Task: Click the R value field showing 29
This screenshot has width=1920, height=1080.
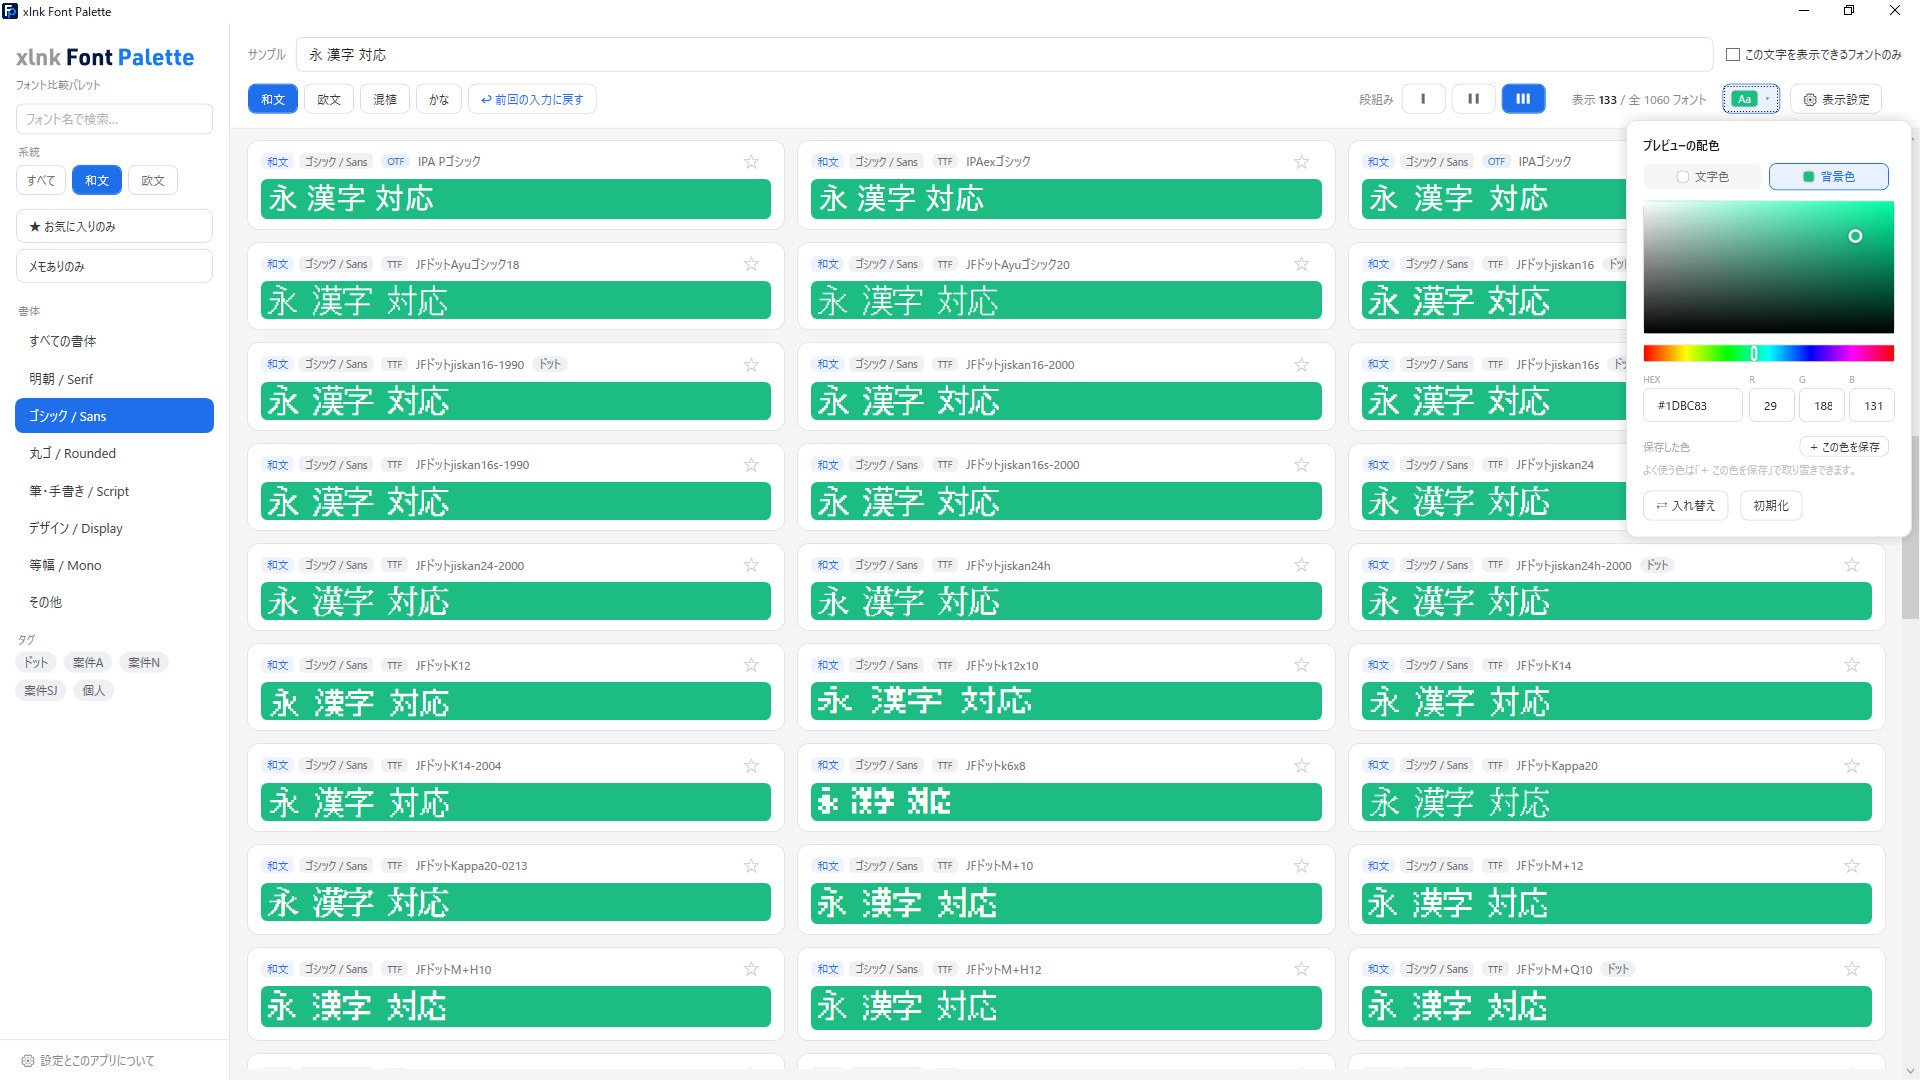Action: point(1771,406)
